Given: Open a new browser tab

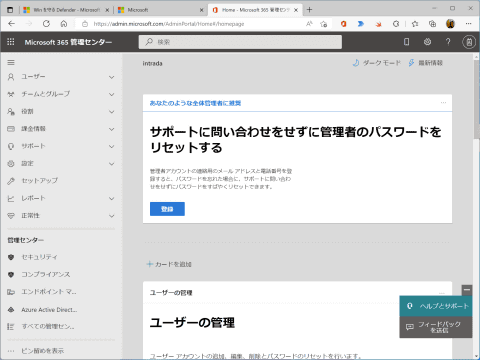Looking at the screenshot, I should 310,10.
